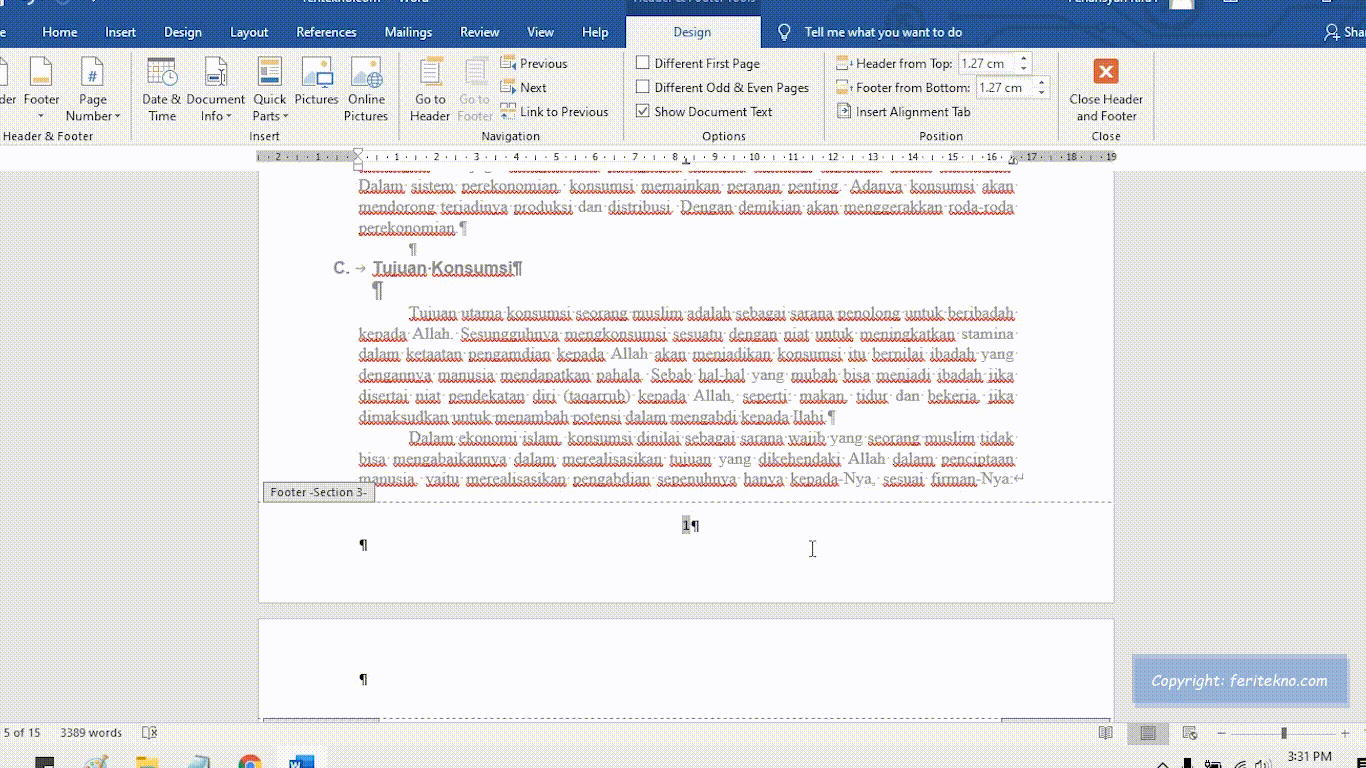This screenshot has width=1366, height=768.
Task: Click the Word icon in the taskbar
Action: (x=300, y=762)
